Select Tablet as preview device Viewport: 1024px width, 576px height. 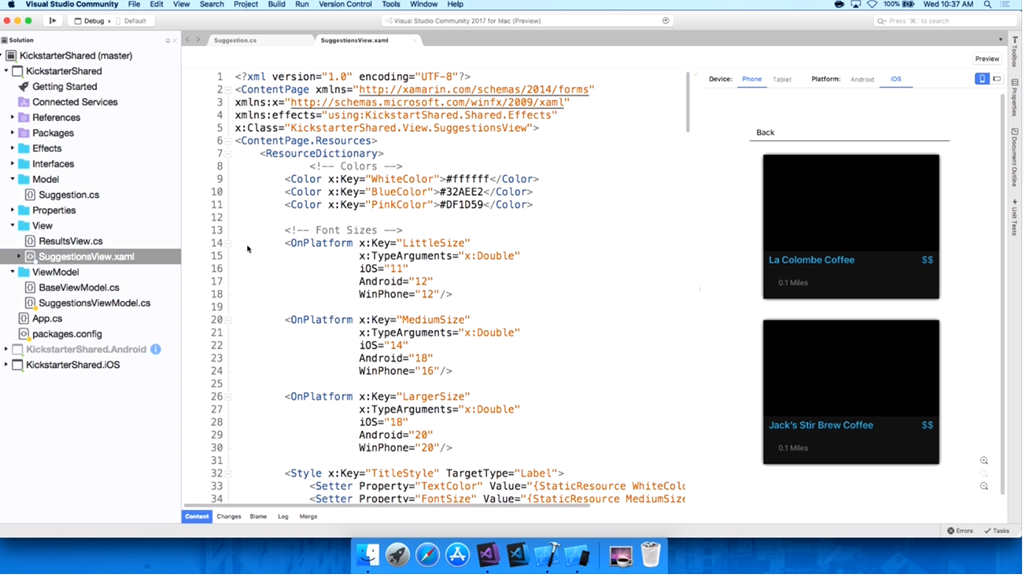click(x=782, y=79)
